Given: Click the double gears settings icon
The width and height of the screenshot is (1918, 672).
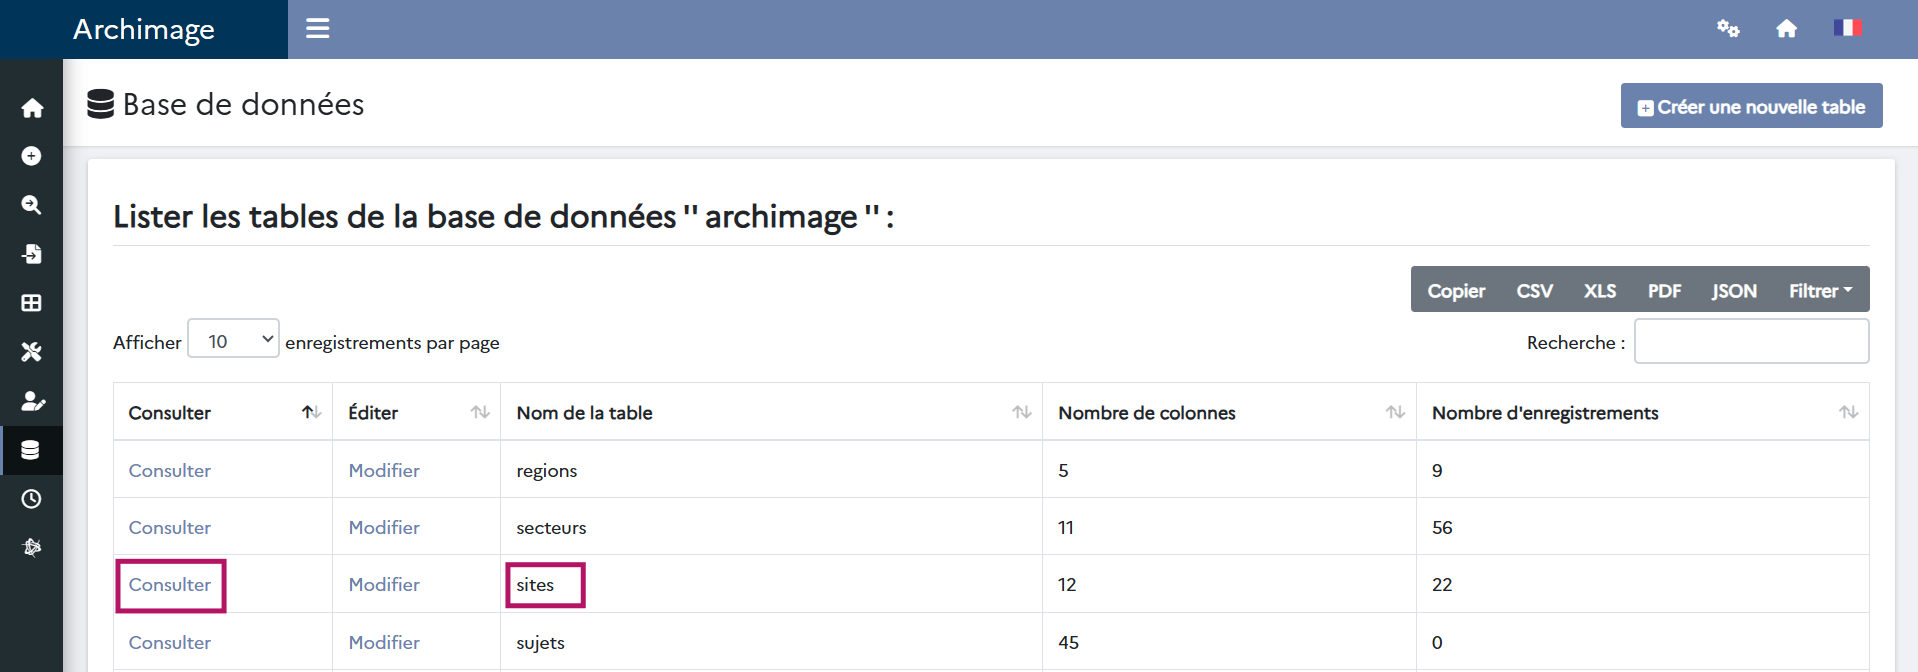Looking at the screenshot, I should click(1727, 29).
